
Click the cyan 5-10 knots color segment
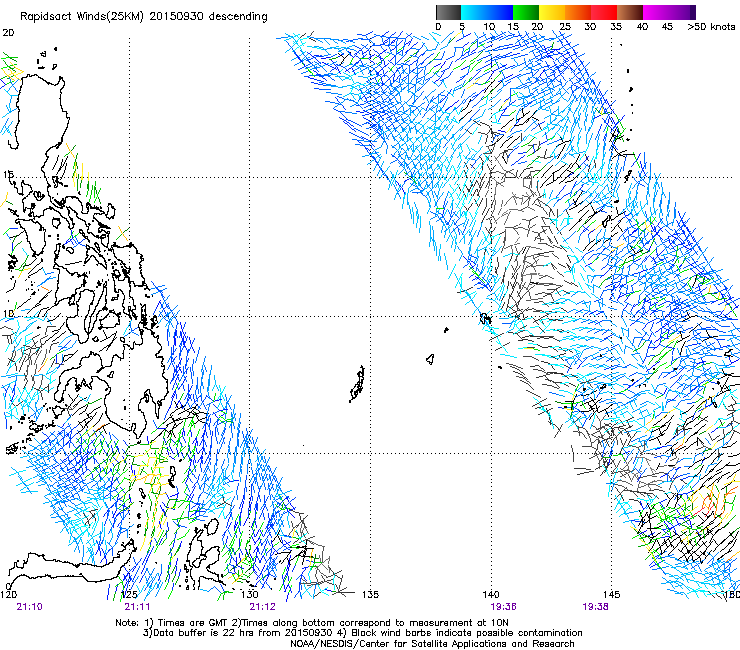474,12
